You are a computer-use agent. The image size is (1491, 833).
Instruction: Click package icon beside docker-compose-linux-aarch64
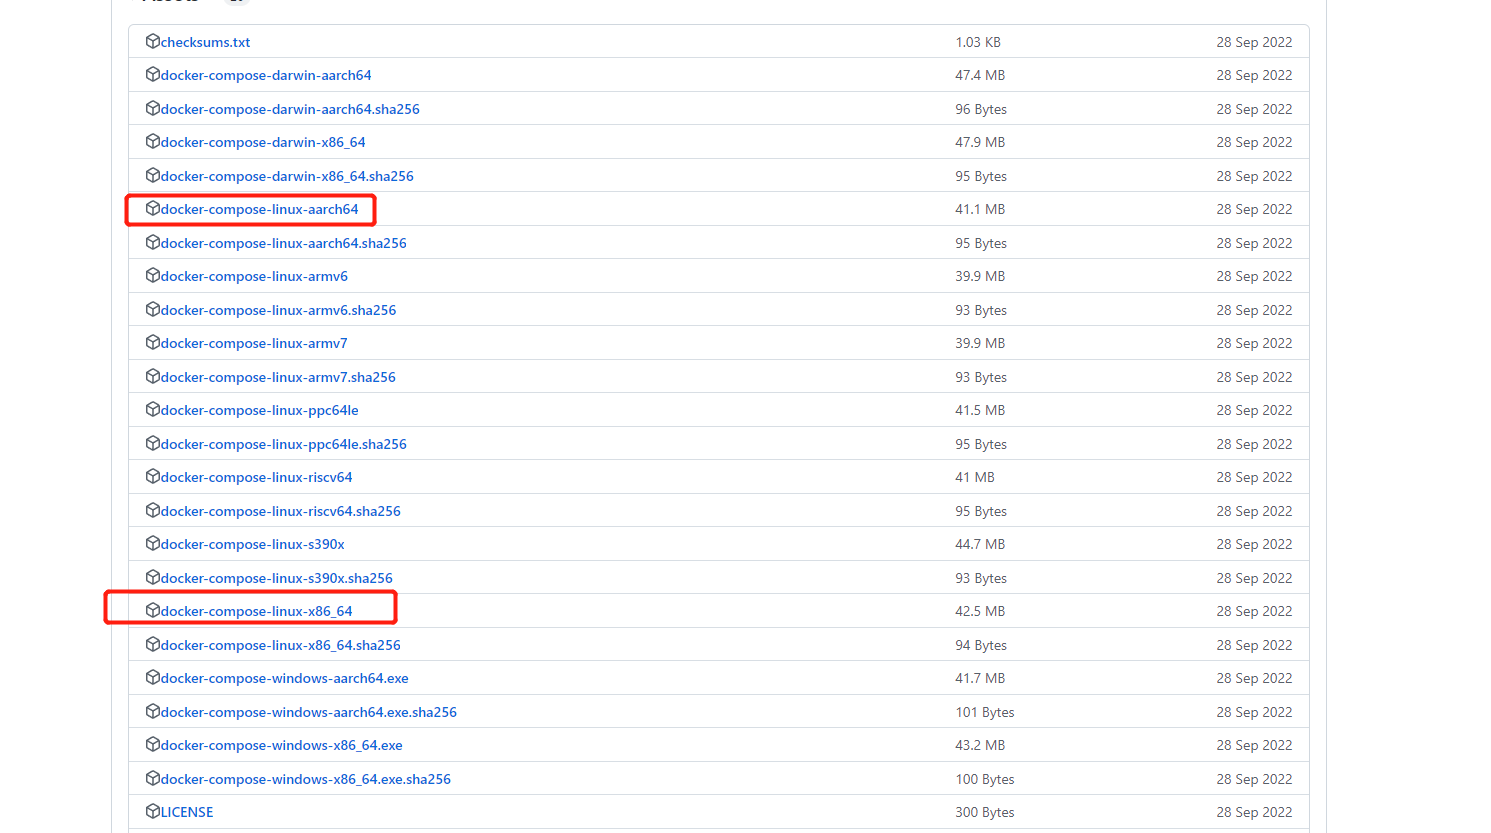(153, 208)
